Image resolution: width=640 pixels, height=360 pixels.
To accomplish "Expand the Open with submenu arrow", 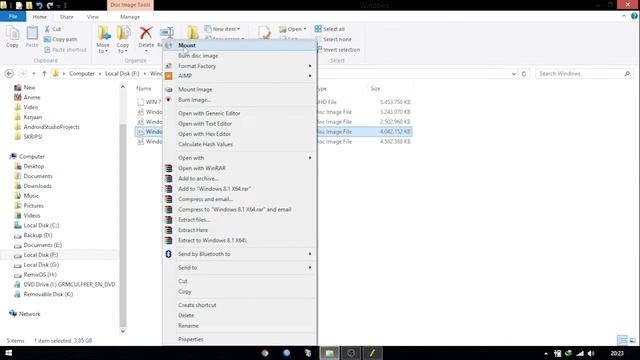I will click(x=310, y=158).
